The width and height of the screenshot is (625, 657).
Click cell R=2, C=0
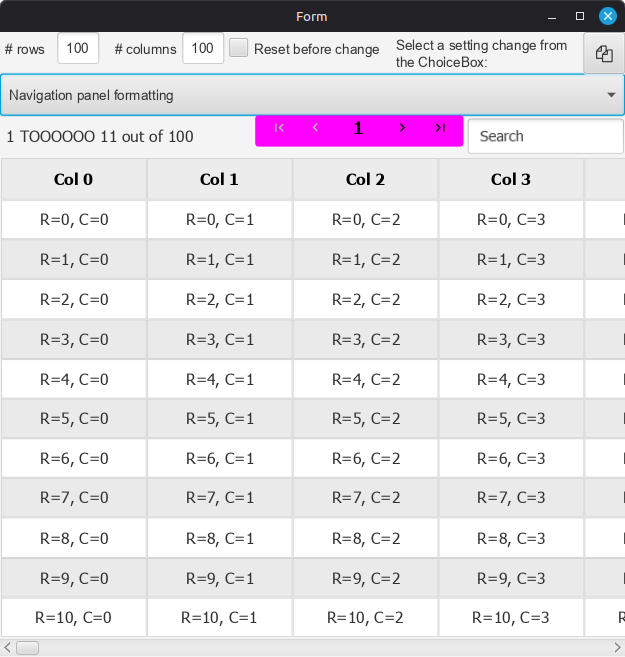tap(74, 300)
